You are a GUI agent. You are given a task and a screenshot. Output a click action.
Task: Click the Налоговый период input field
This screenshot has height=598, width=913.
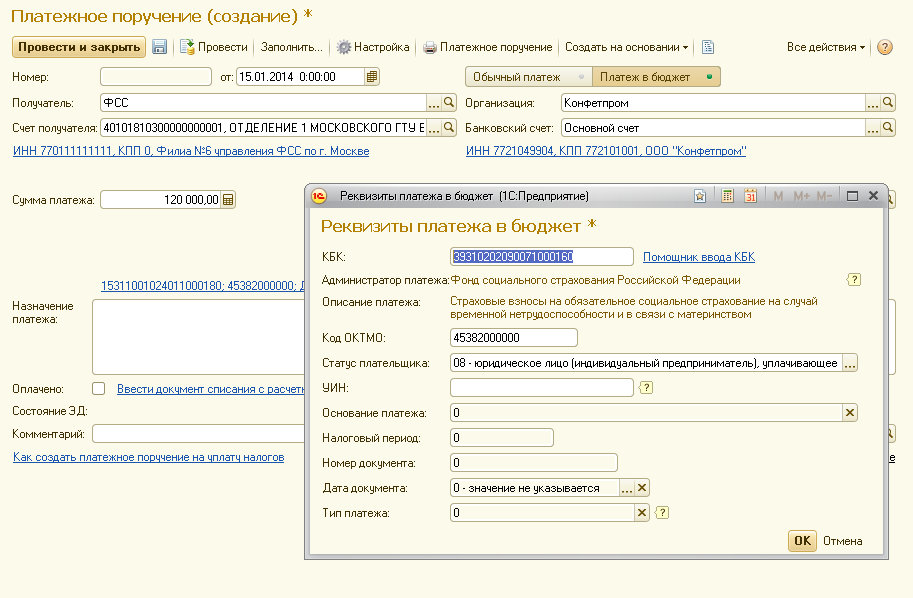[501, 437]
